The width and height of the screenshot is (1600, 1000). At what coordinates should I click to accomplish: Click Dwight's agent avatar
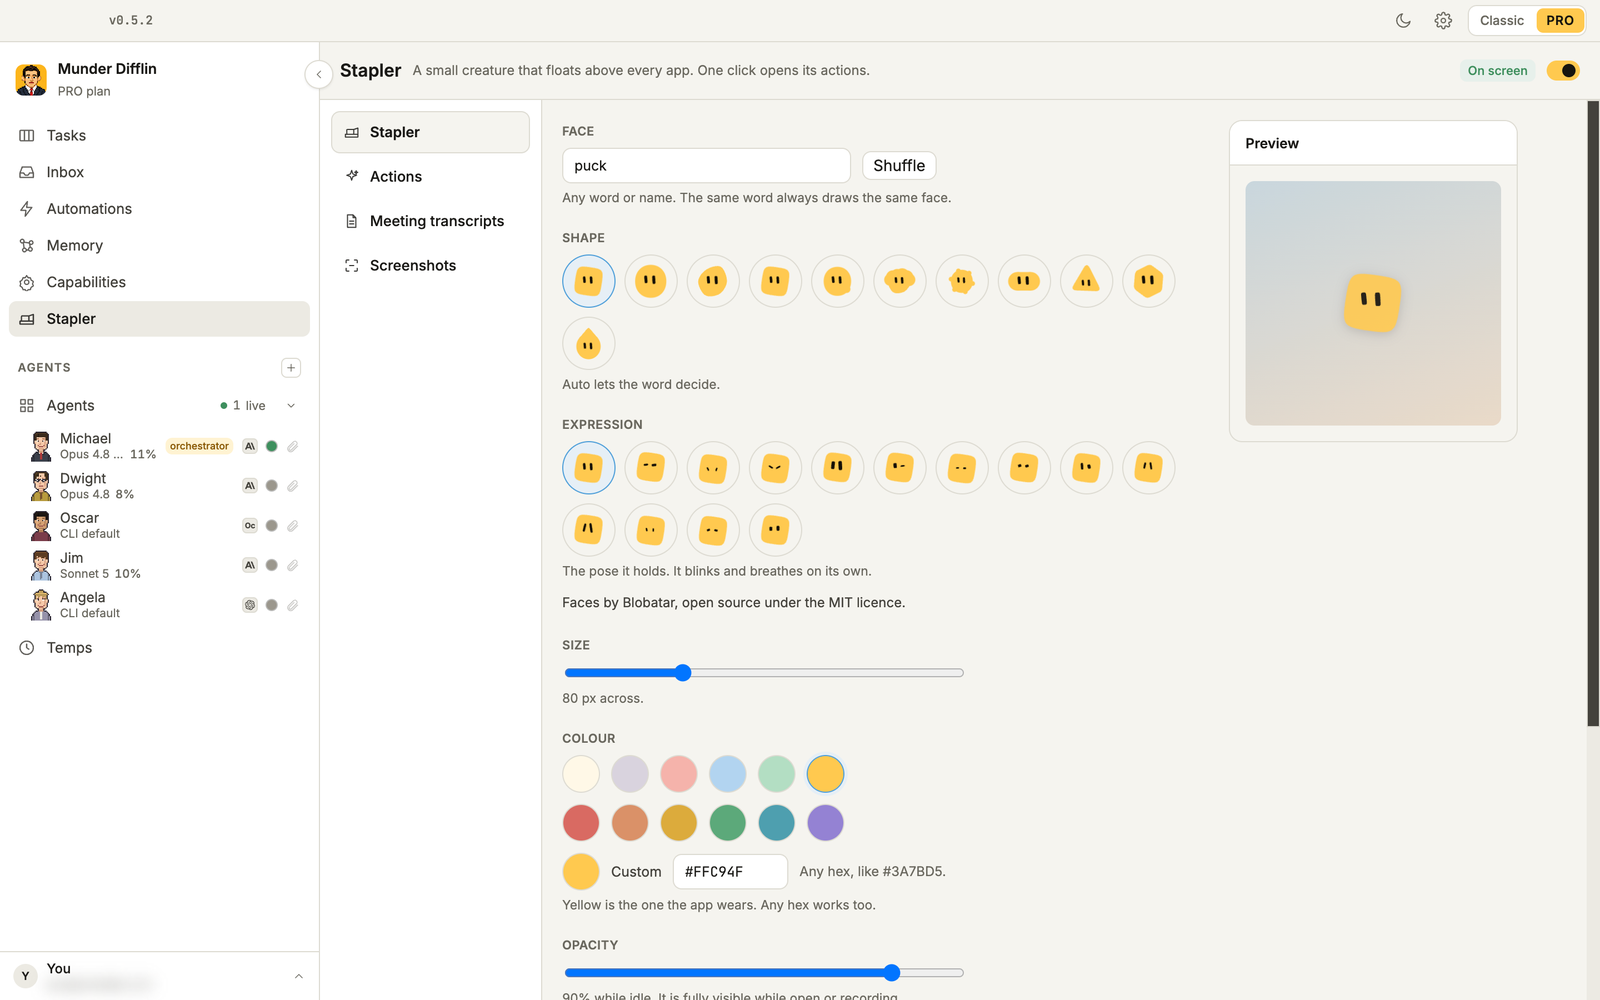[x=41, y=486]
